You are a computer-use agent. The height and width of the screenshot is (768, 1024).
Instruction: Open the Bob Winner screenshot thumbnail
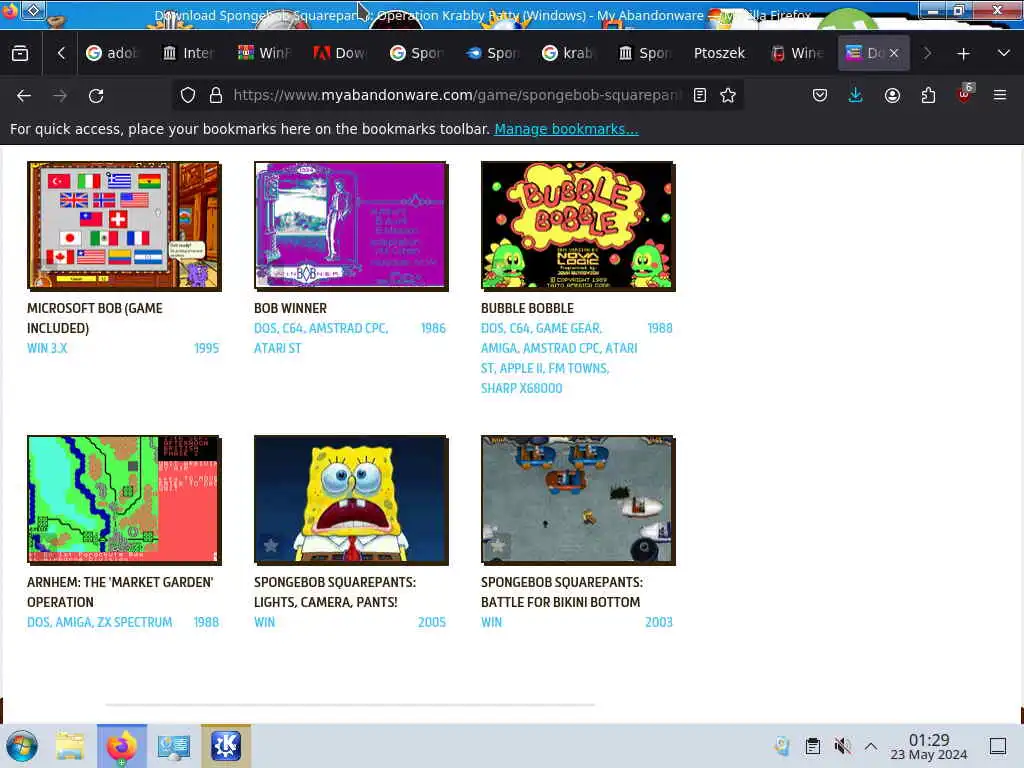coord(351,225)
